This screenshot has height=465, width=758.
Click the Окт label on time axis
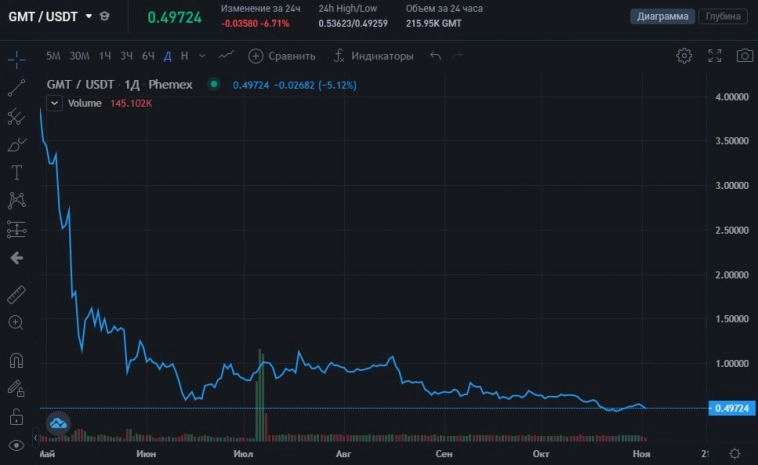[x=540, y=454]
